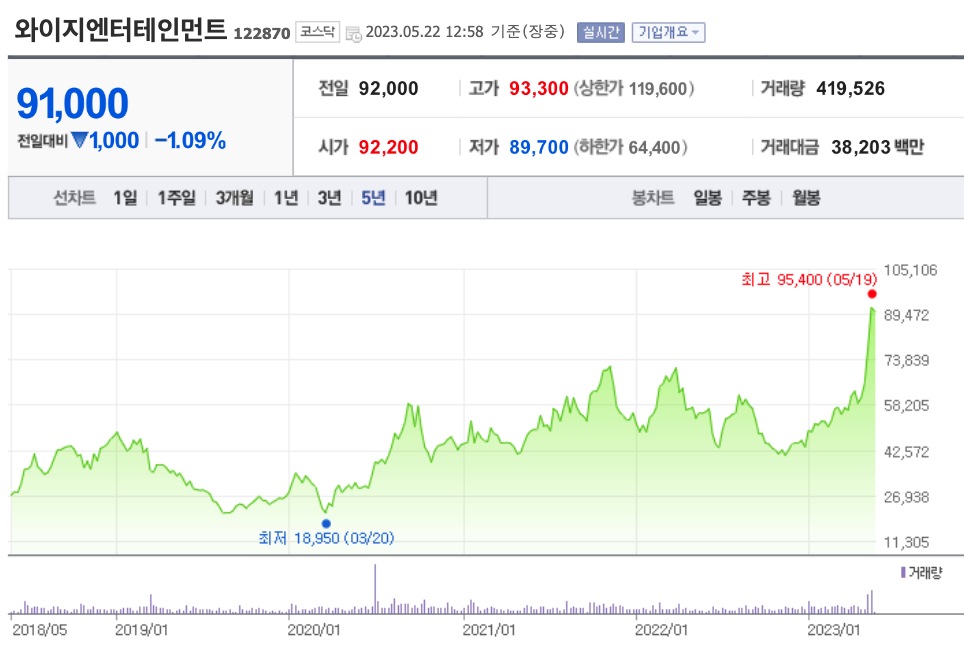The image size is (964, 647).
Task: Click the 2021/01 x-axis label
Action: click(489, 630)
